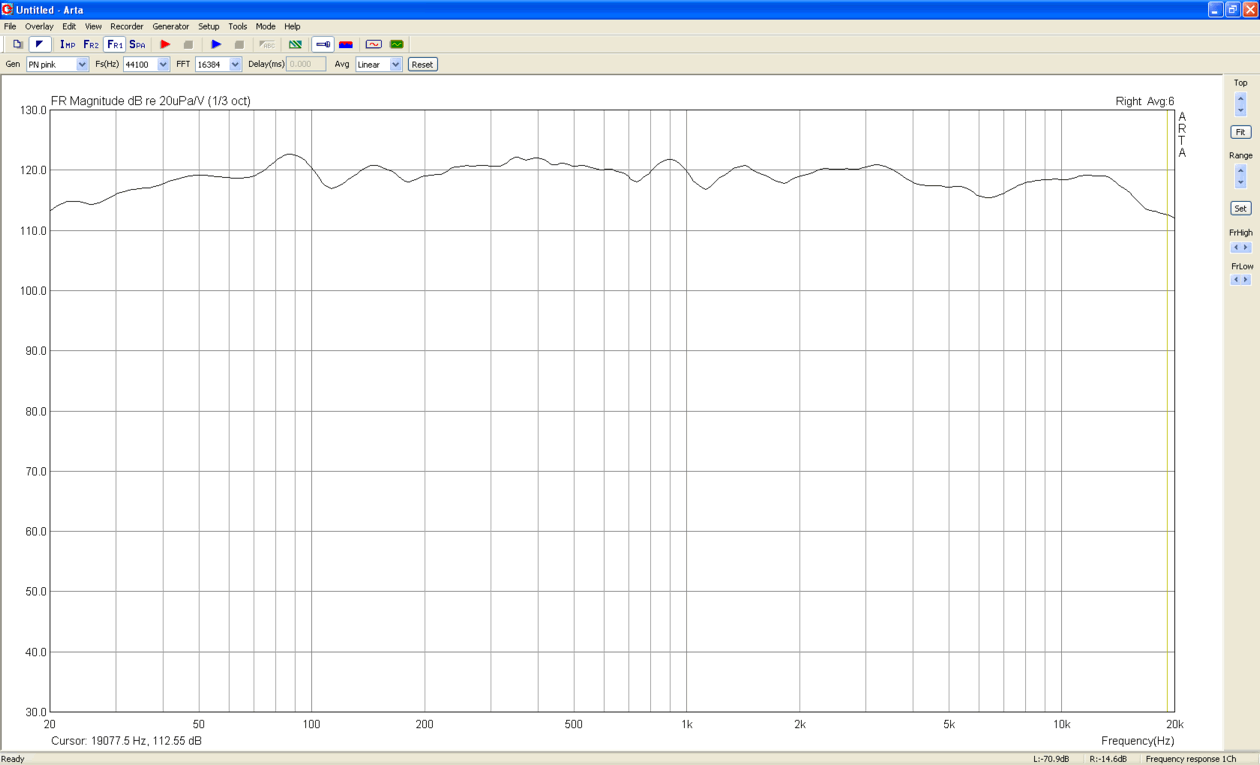Click the Set button
Viewport: 1260px width, 765px height.
pyautogui.click(x=1240, y=209)
